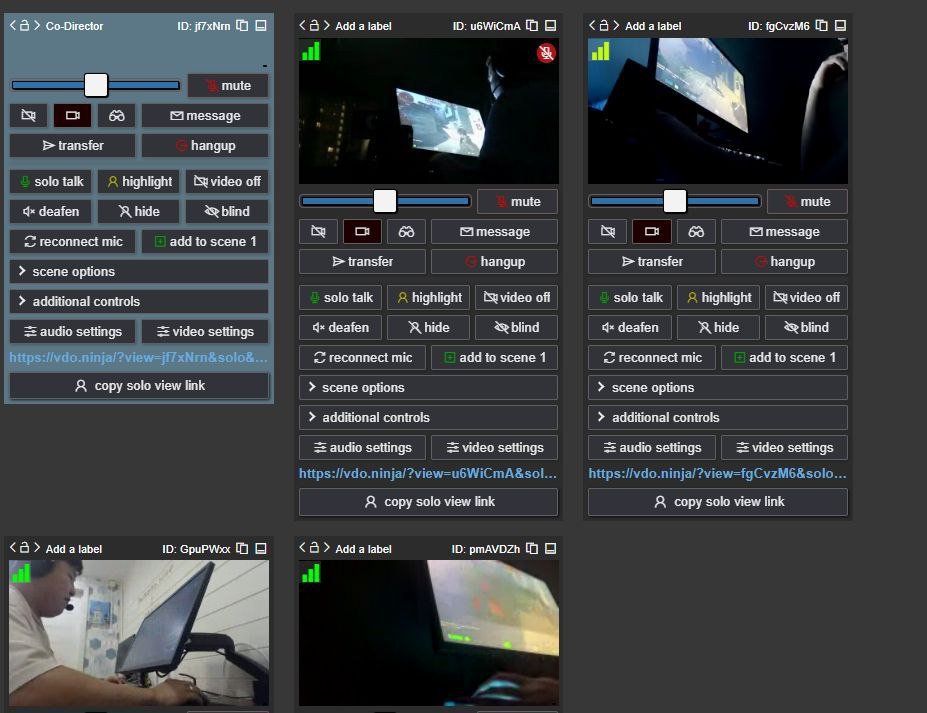Click "Add a label" on GpuPWxx panel
The height and width of the screenshot is (713, 927).
(74, 549)
